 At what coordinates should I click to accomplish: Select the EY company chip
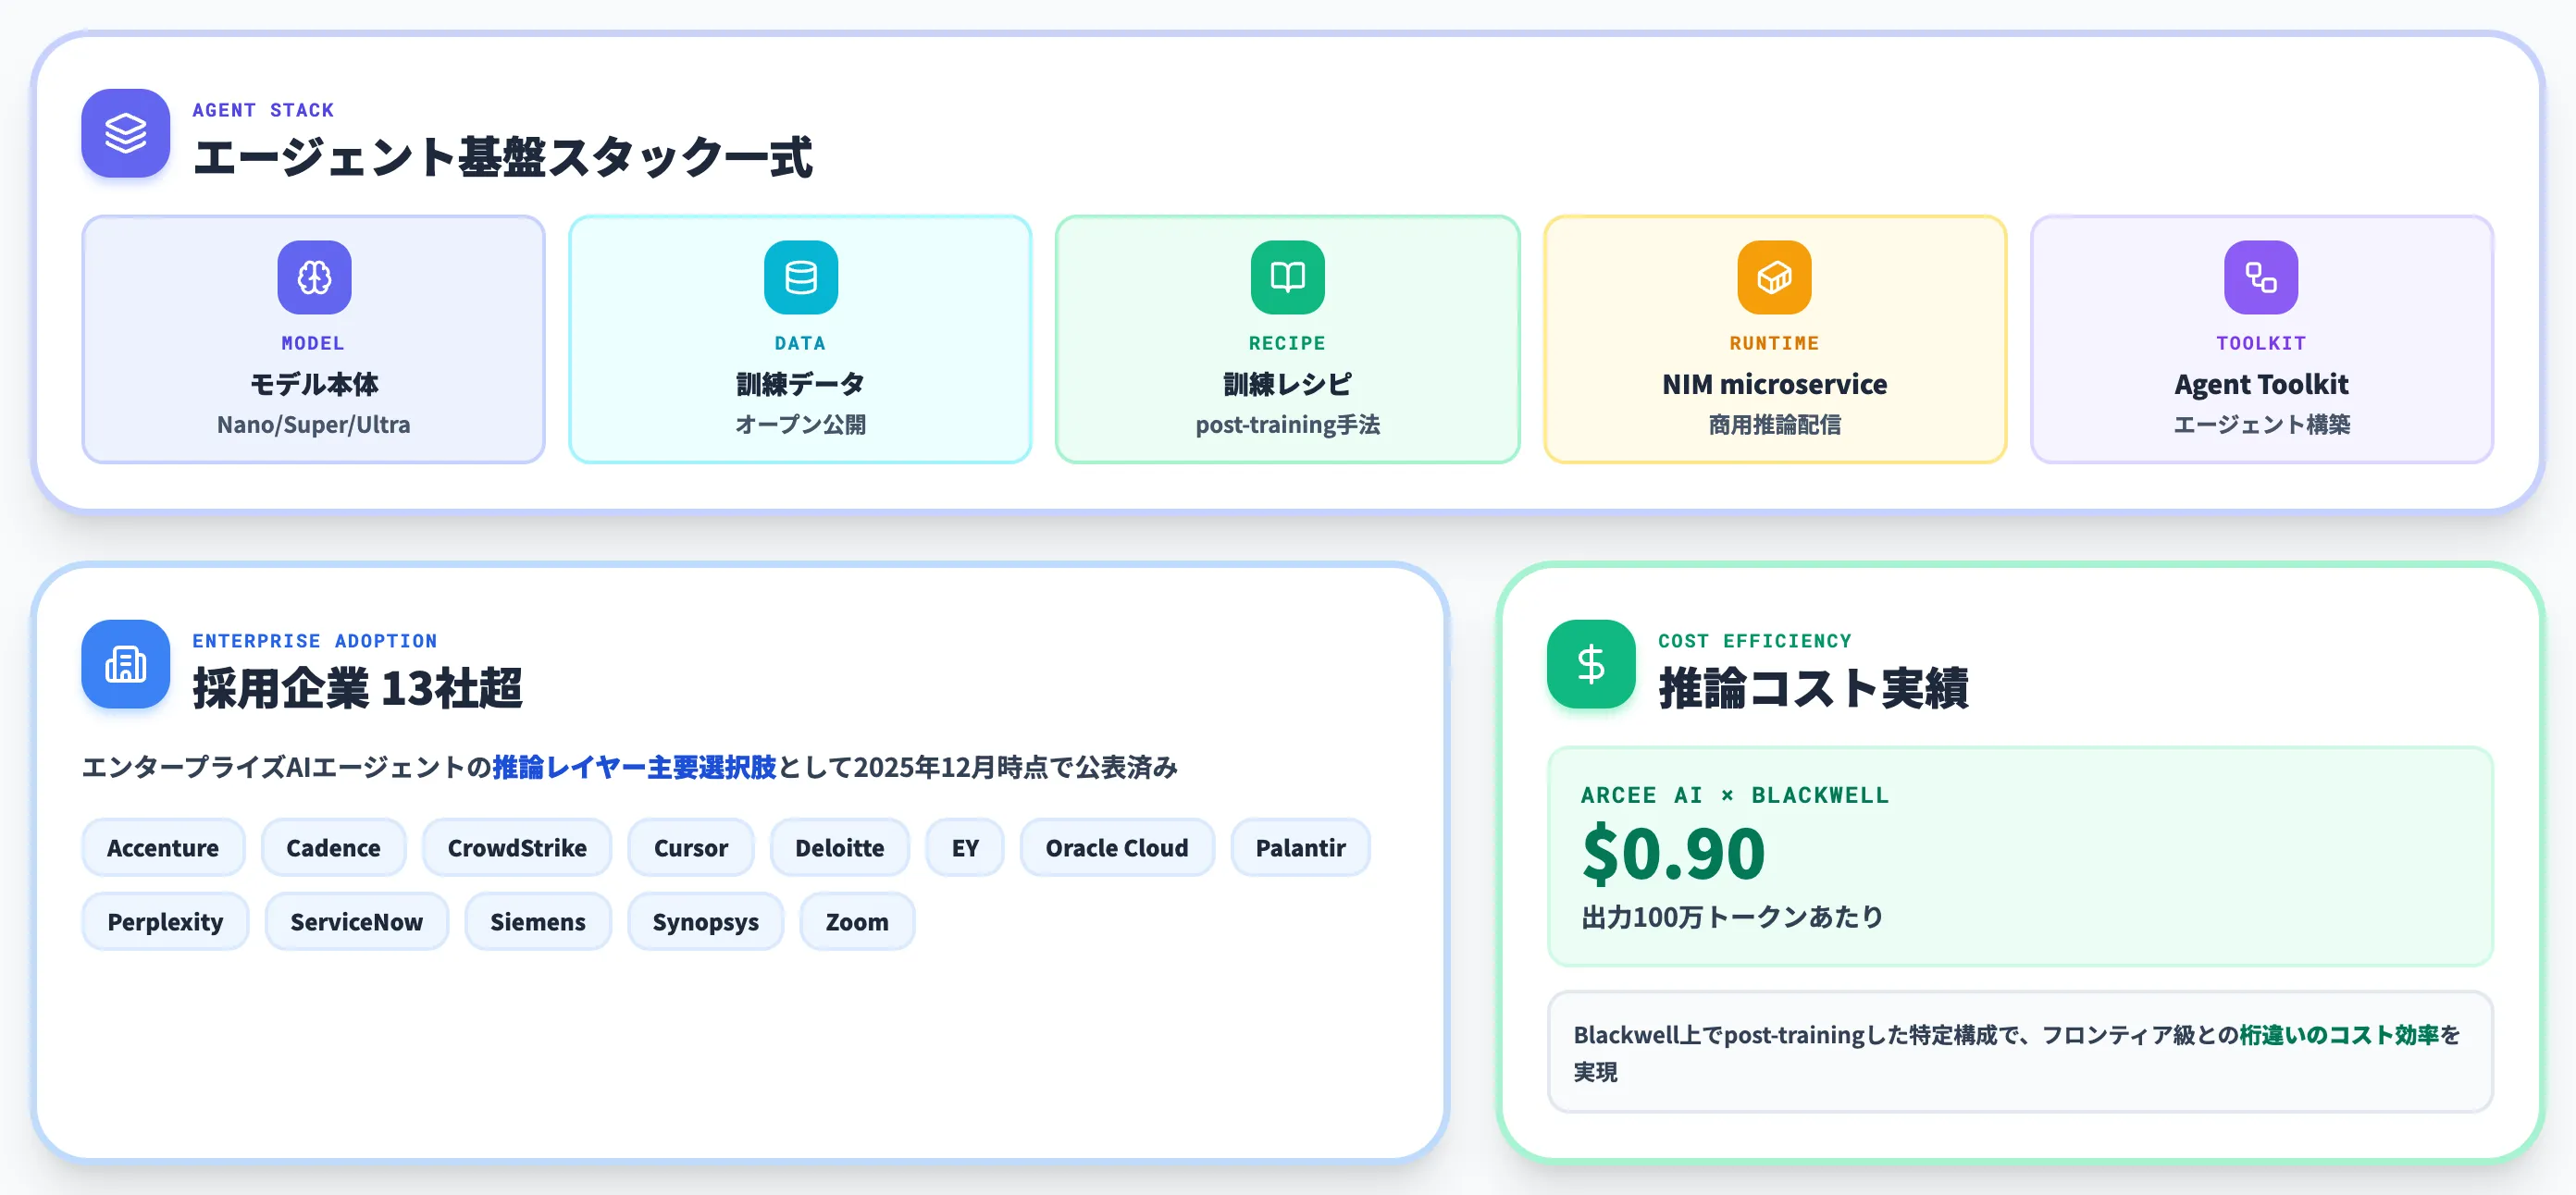click(x=965, y=848)
